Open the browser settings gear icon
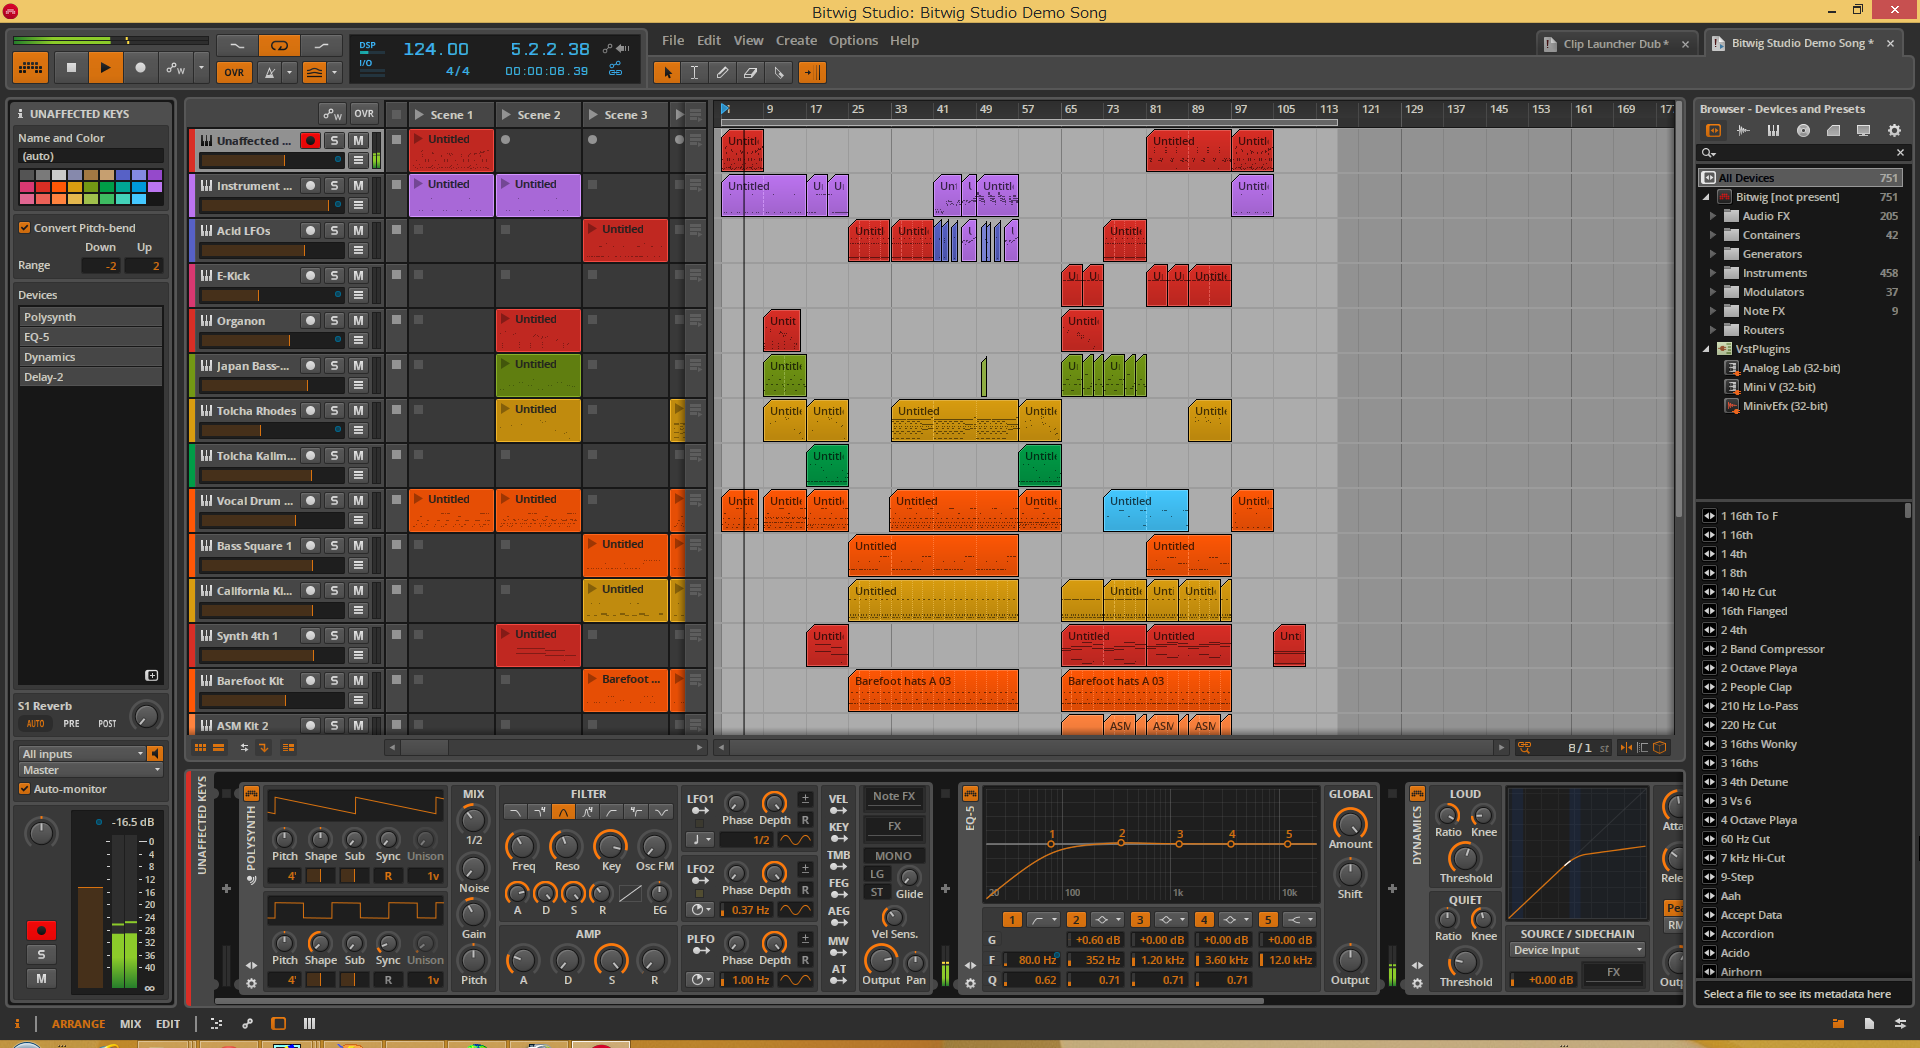Screen dimensions: 1920x1048 point(1894,131)
